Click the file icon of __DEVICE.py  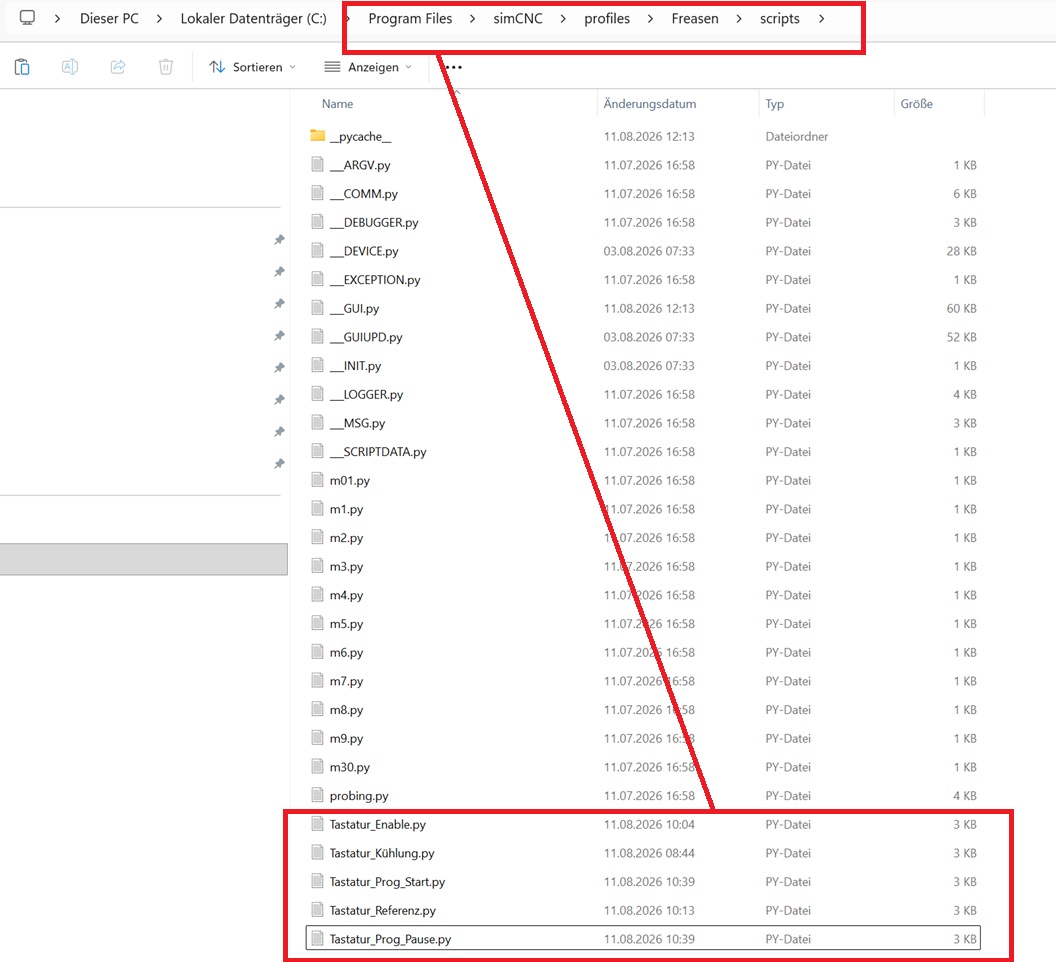click(x=317, y=251)
